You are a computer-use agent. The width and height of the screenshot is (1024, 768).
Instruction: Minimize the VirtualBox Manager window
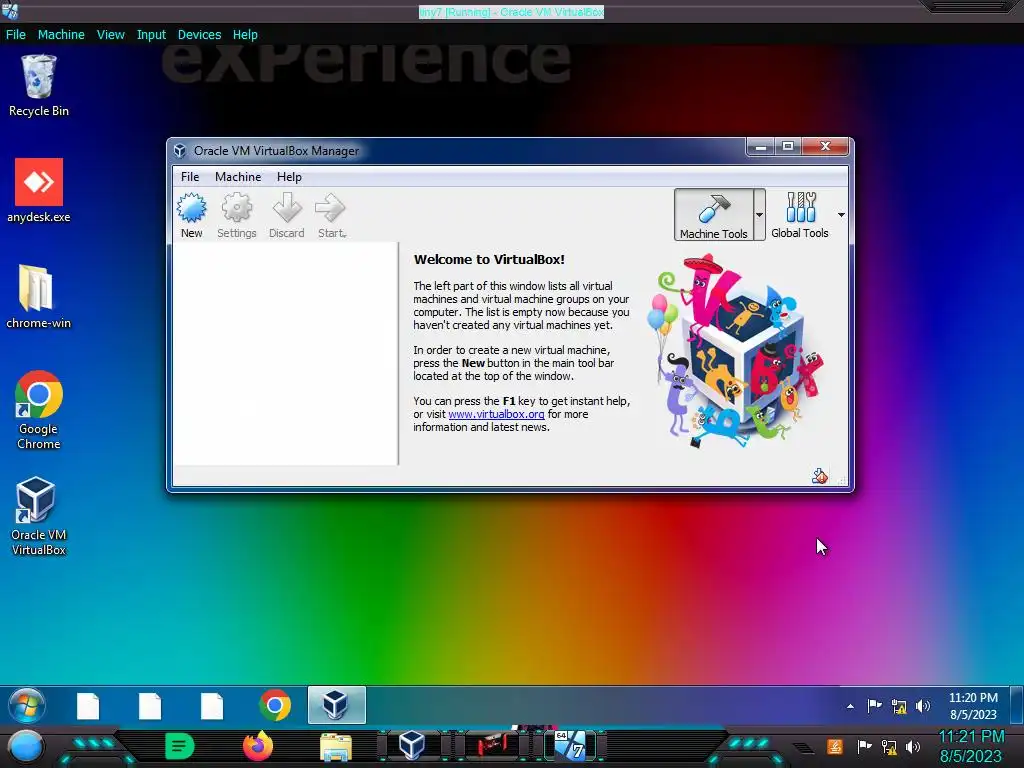click(x=761, y=147)
